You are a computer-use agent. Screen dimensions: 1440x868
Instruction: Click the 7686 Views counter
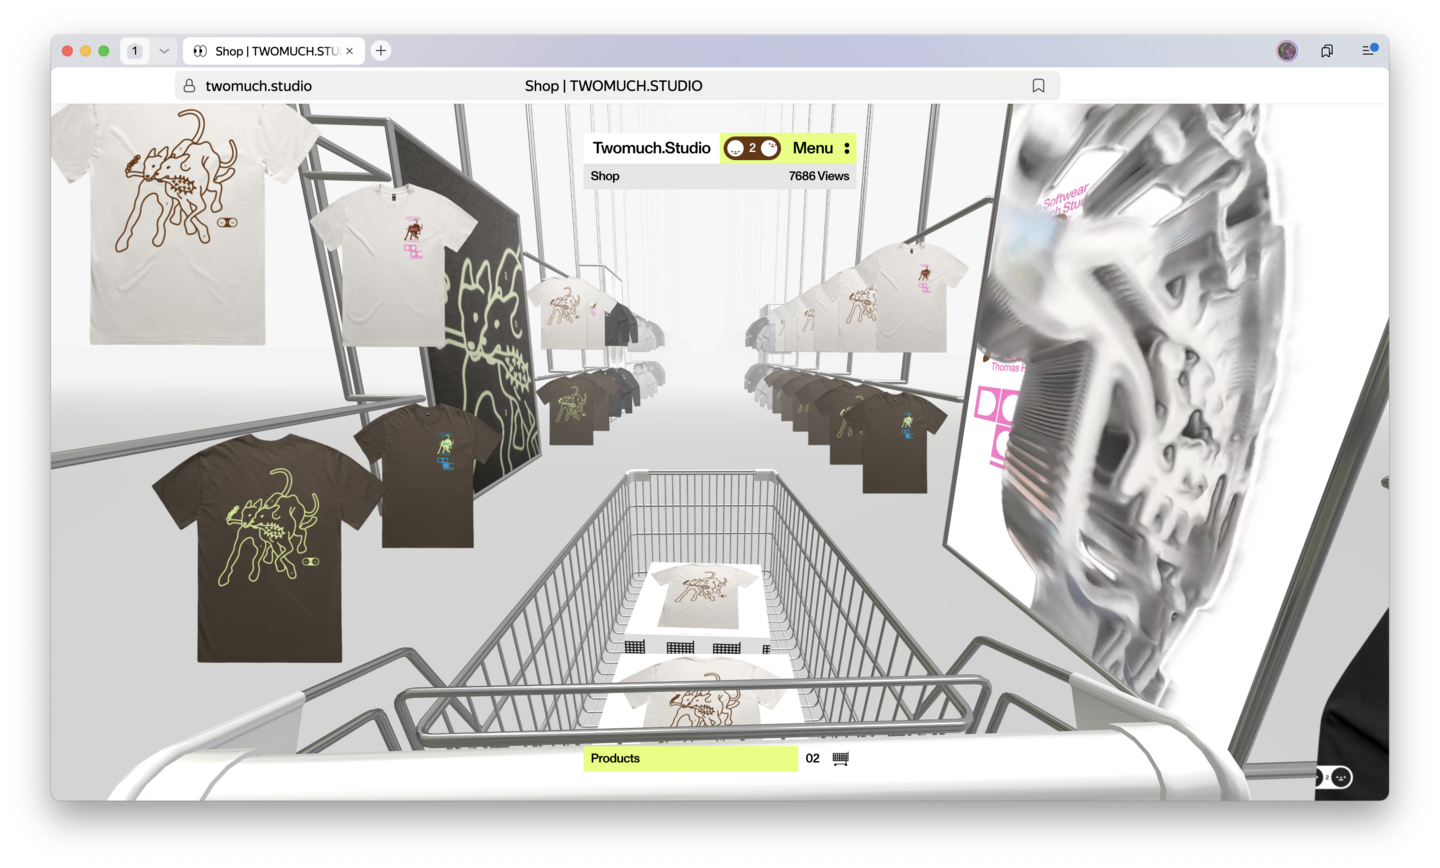coord(819,176)
